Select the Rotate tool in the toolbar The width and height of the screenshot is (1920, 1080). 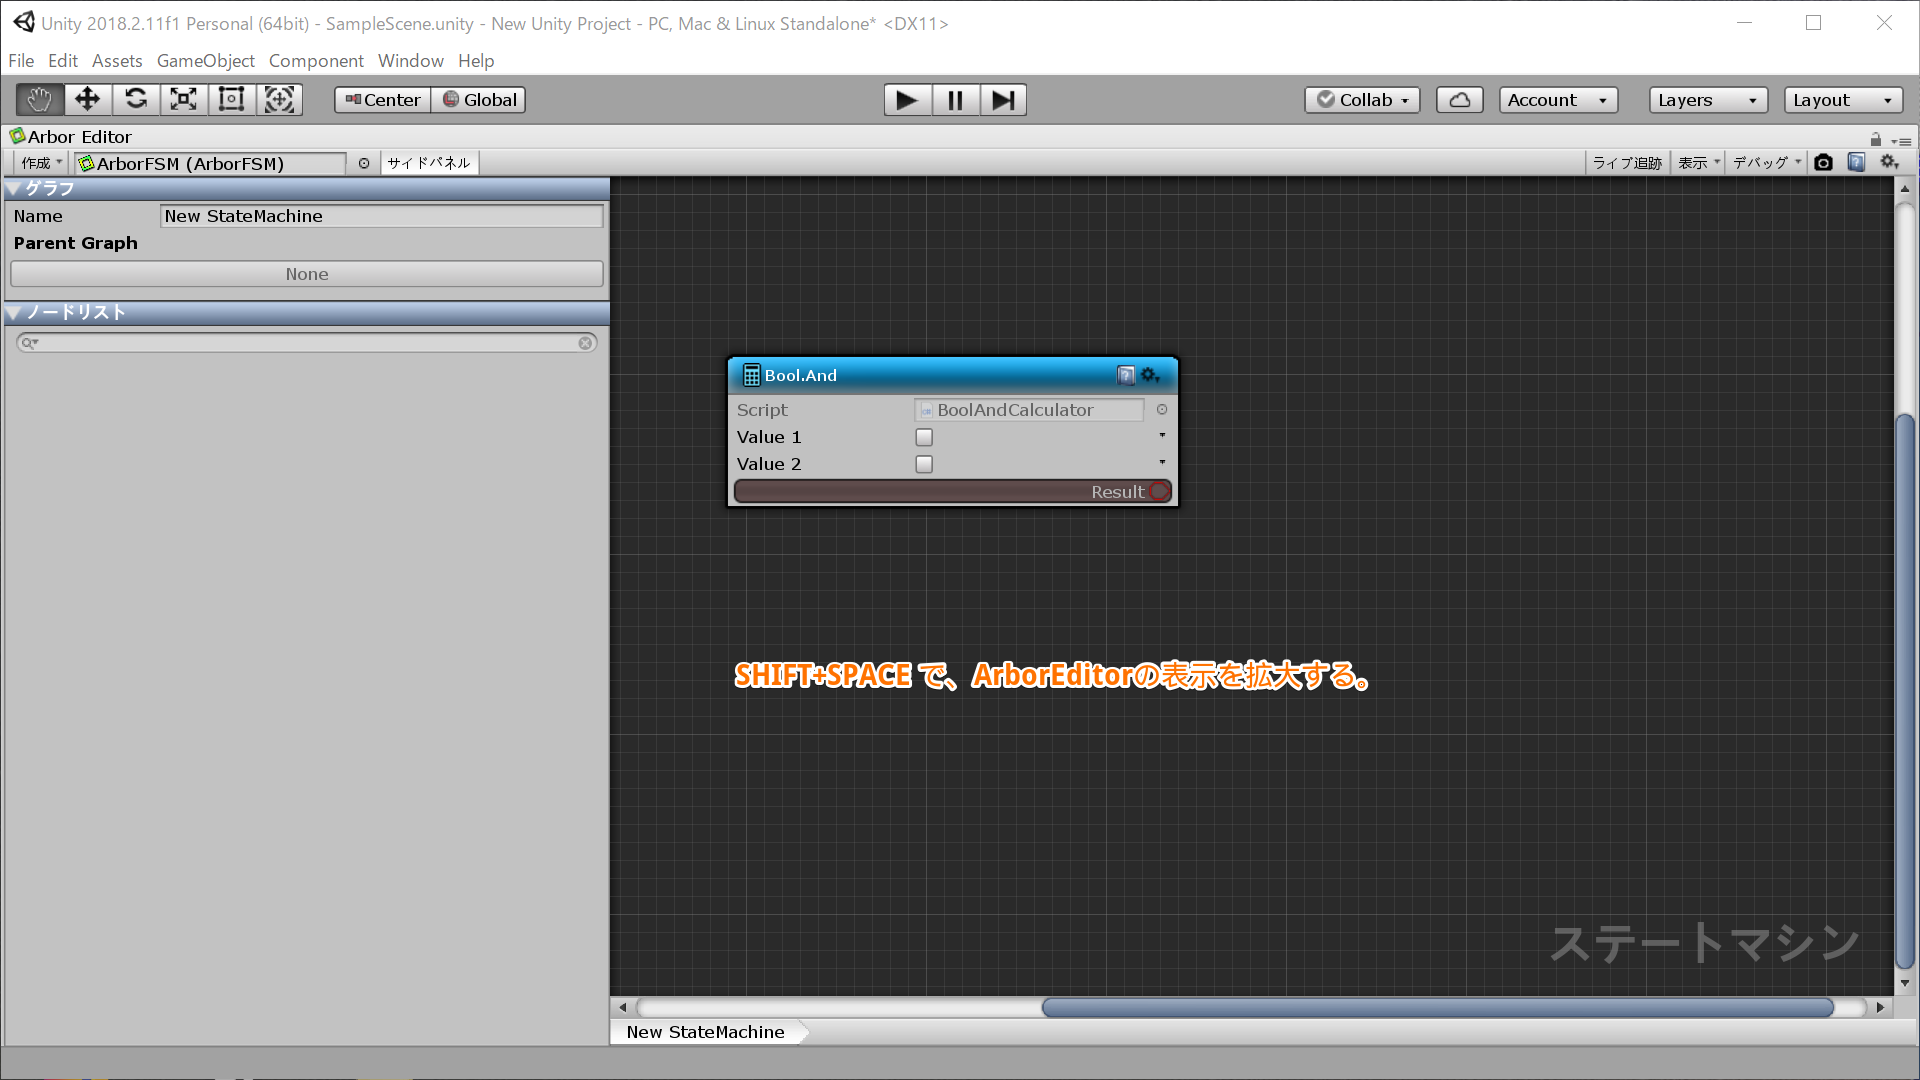coord(135,99)
